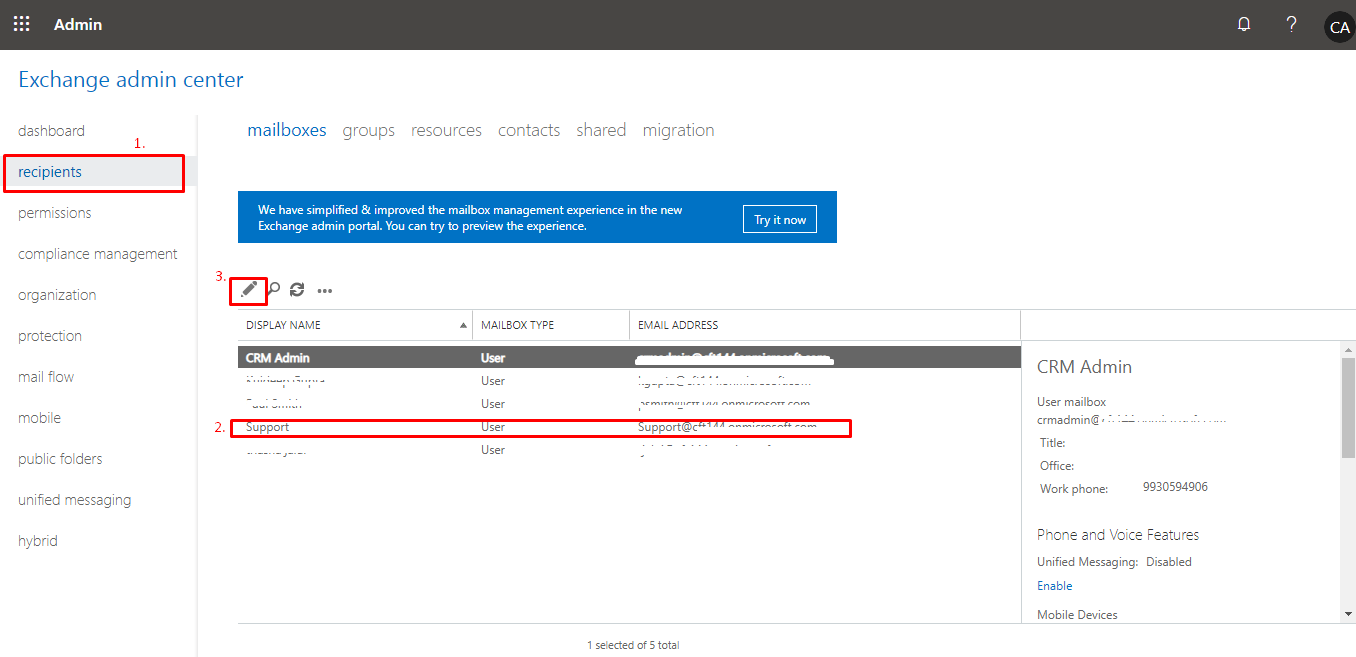Viewport: 1356px width, 657px height.
Task: Click the search magnifier icon
Action: (273, 290)
